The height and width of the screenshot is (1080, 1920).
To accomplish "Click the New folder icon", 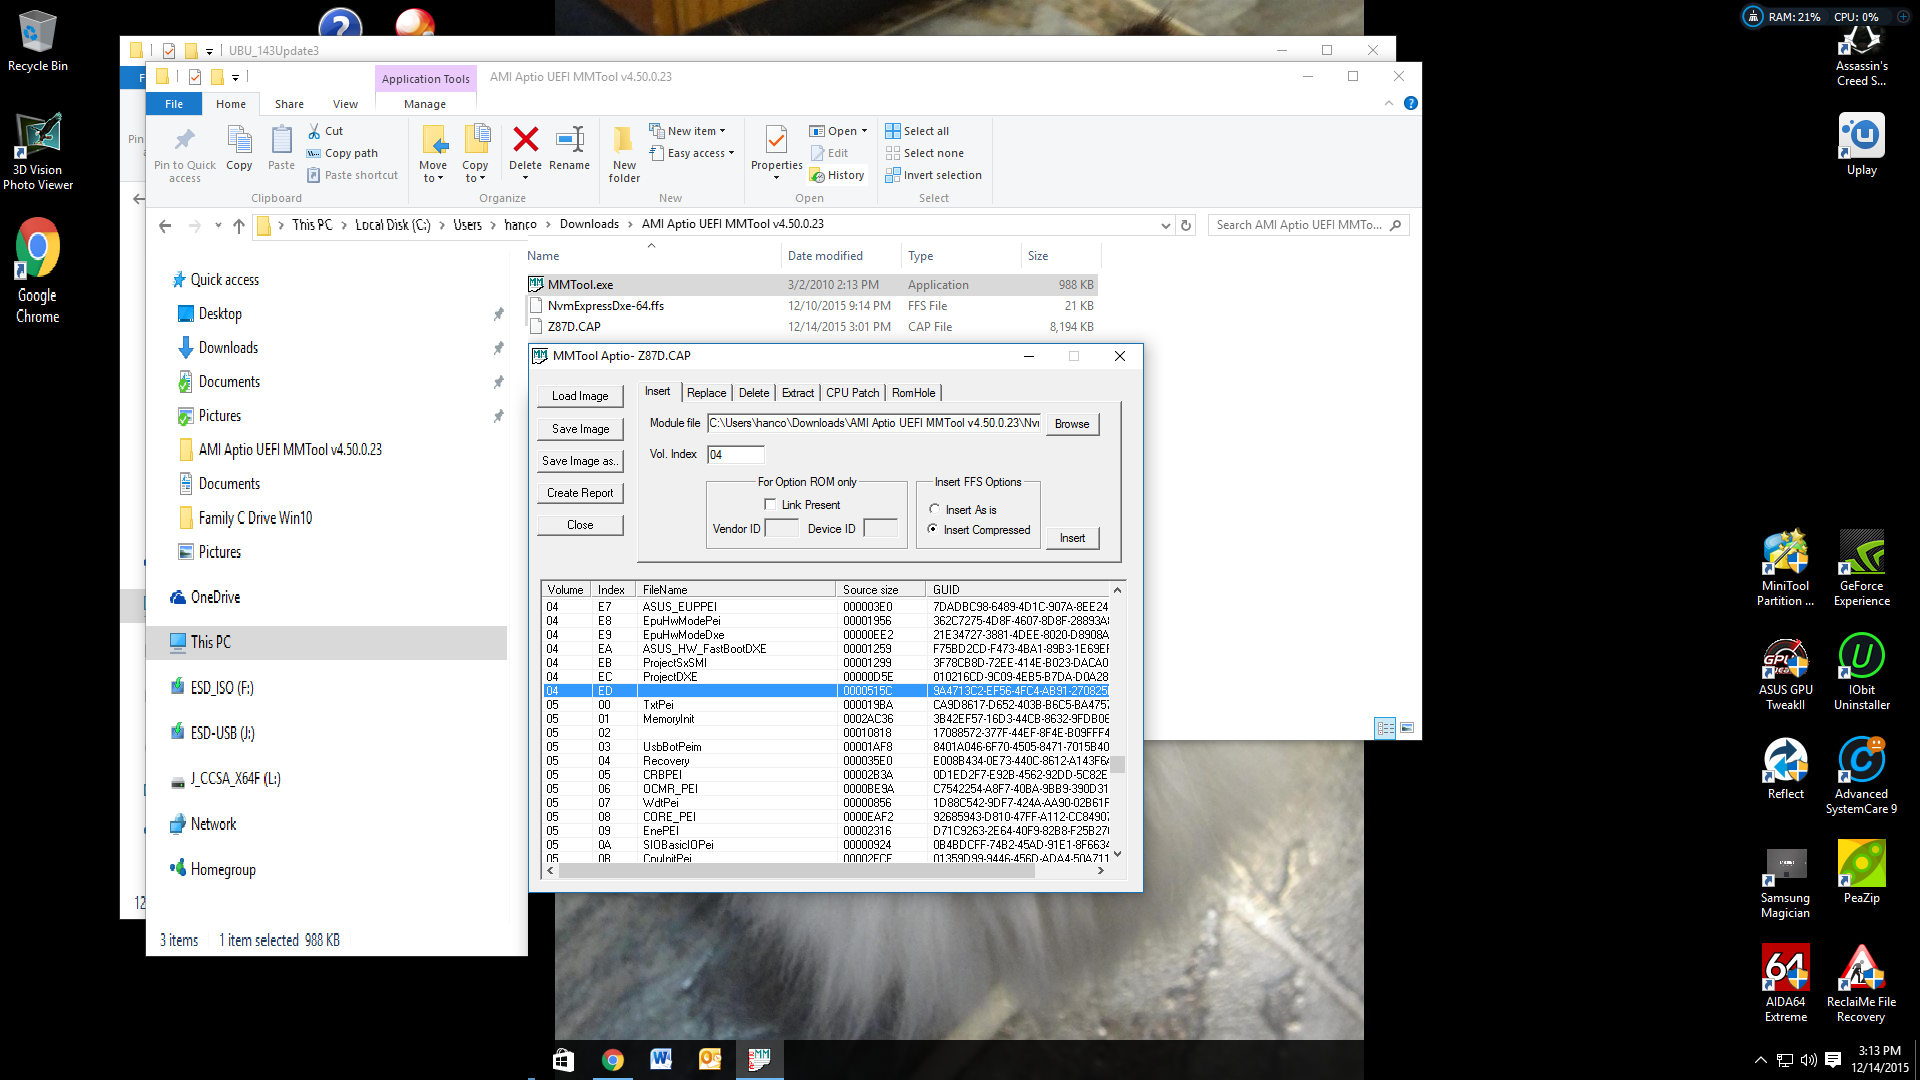I will coord(623,139).
